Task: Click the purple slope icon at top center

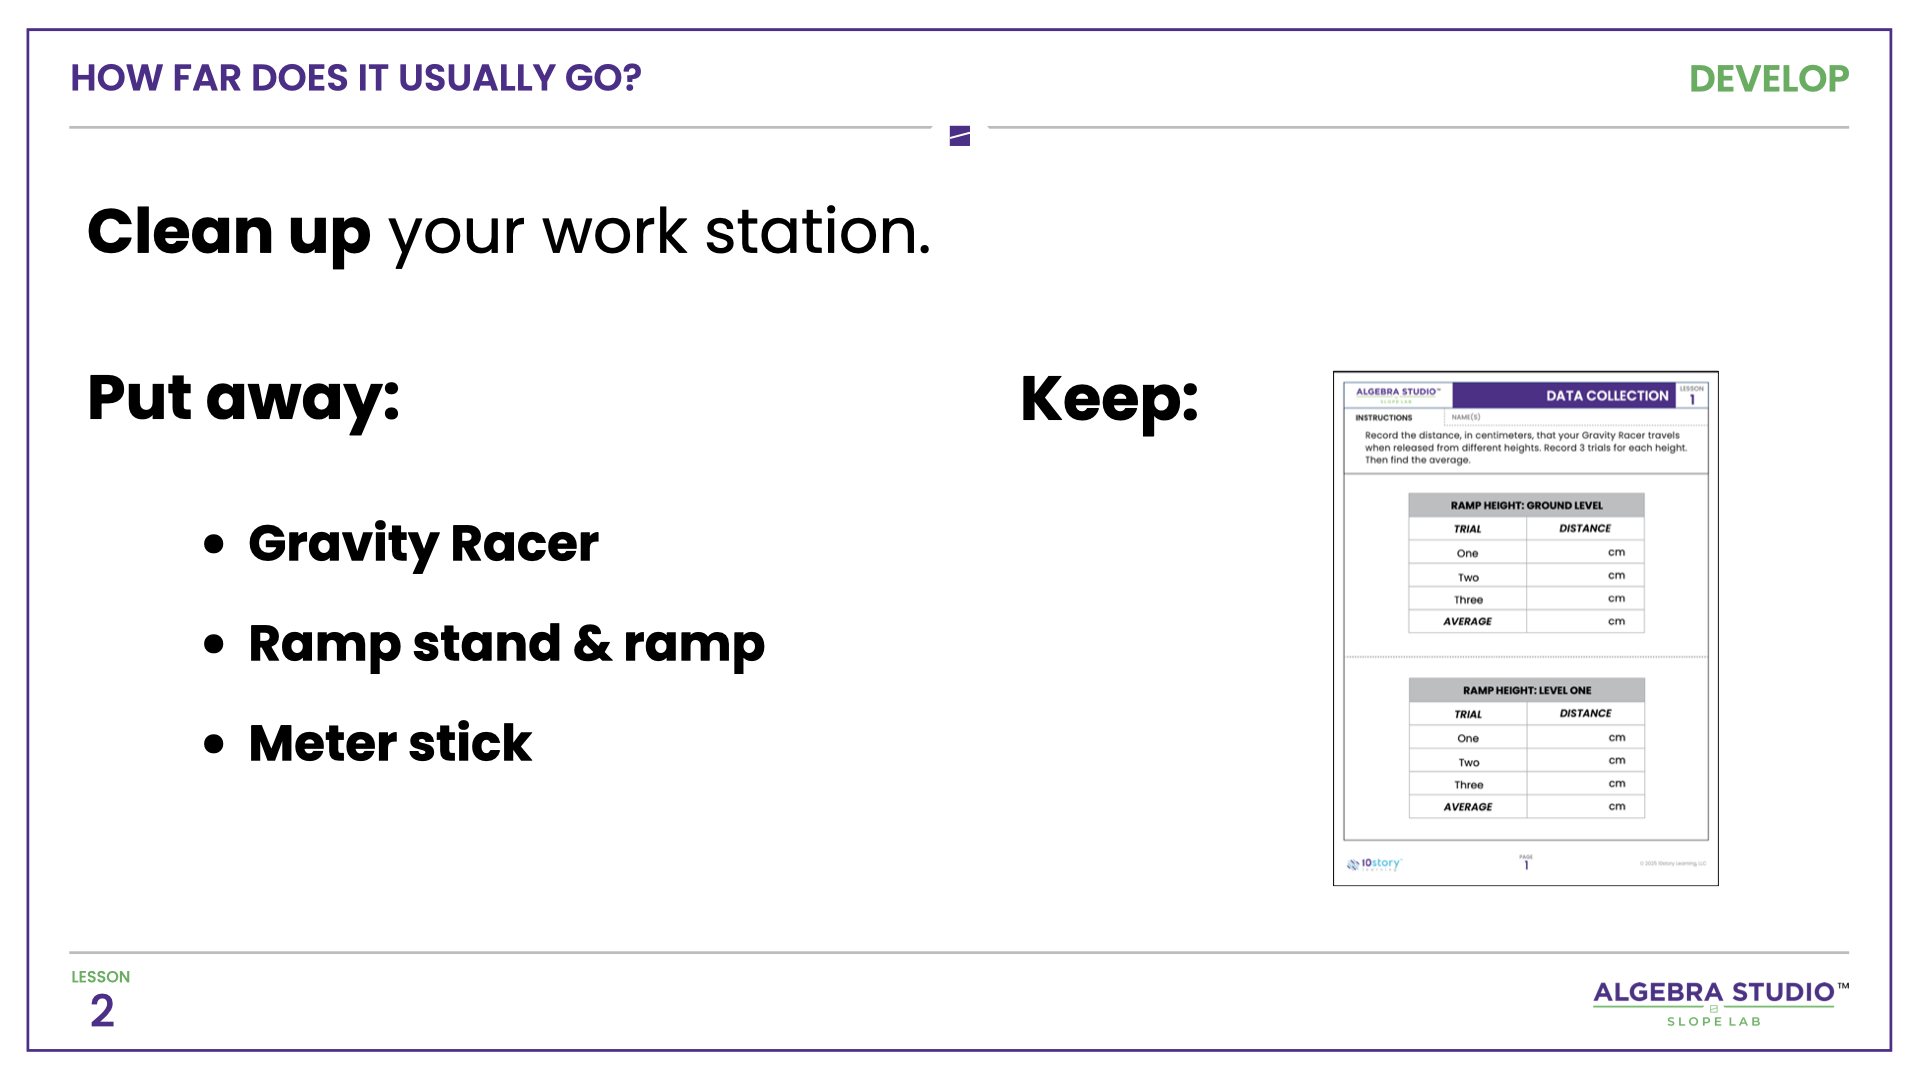Action: click(x=959, y=136)
